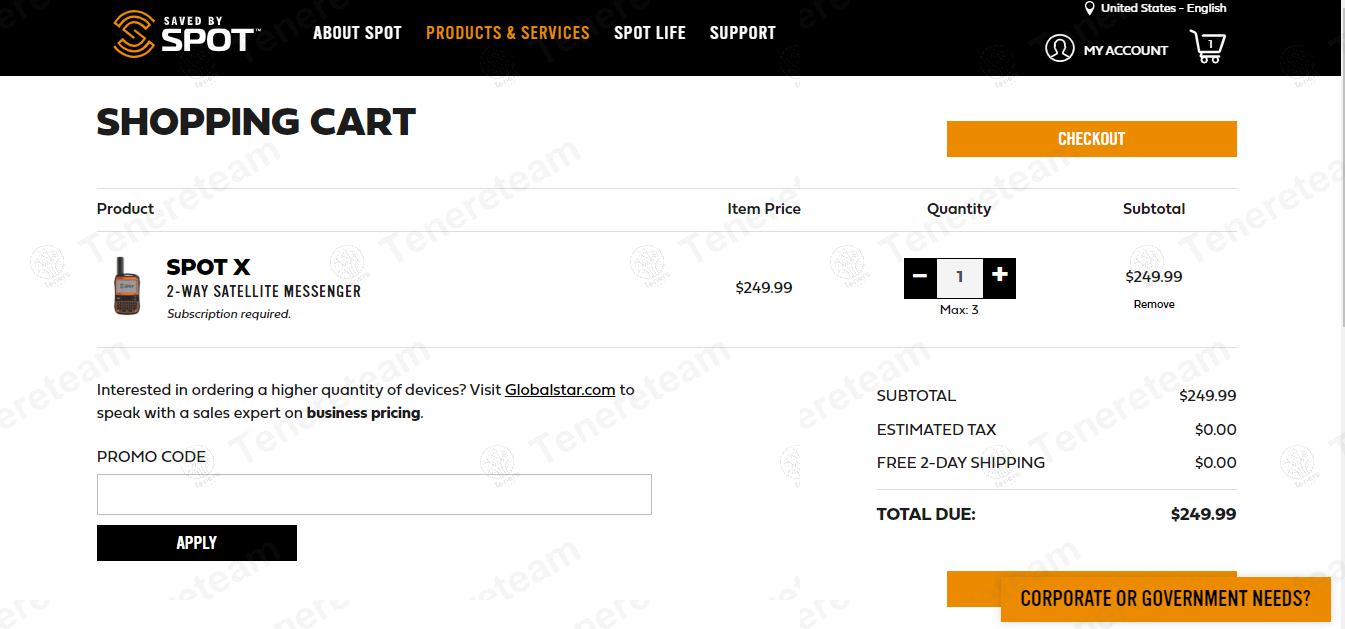Decrease quantity with minus button
1345x629 pixels.
click(x=920, y=277)
